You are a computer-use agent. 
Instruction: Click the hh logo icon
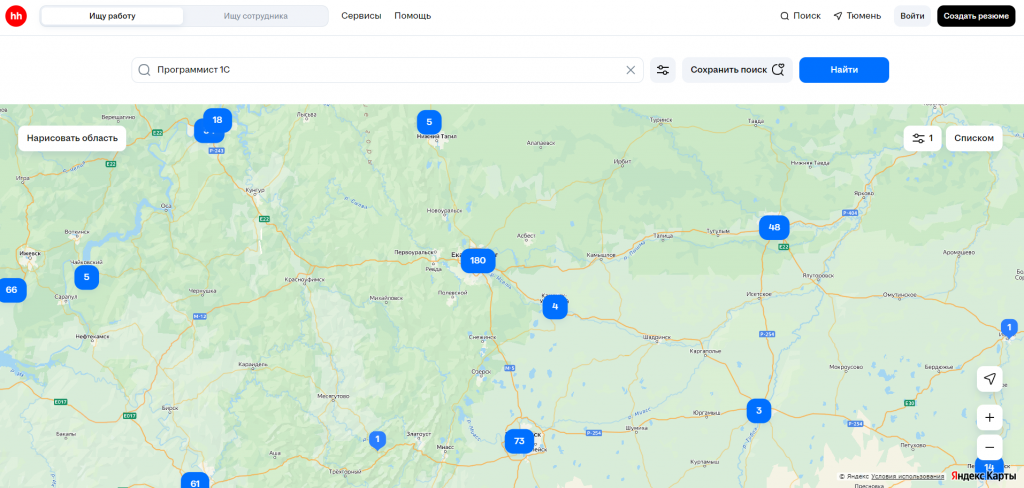[16, 16]
